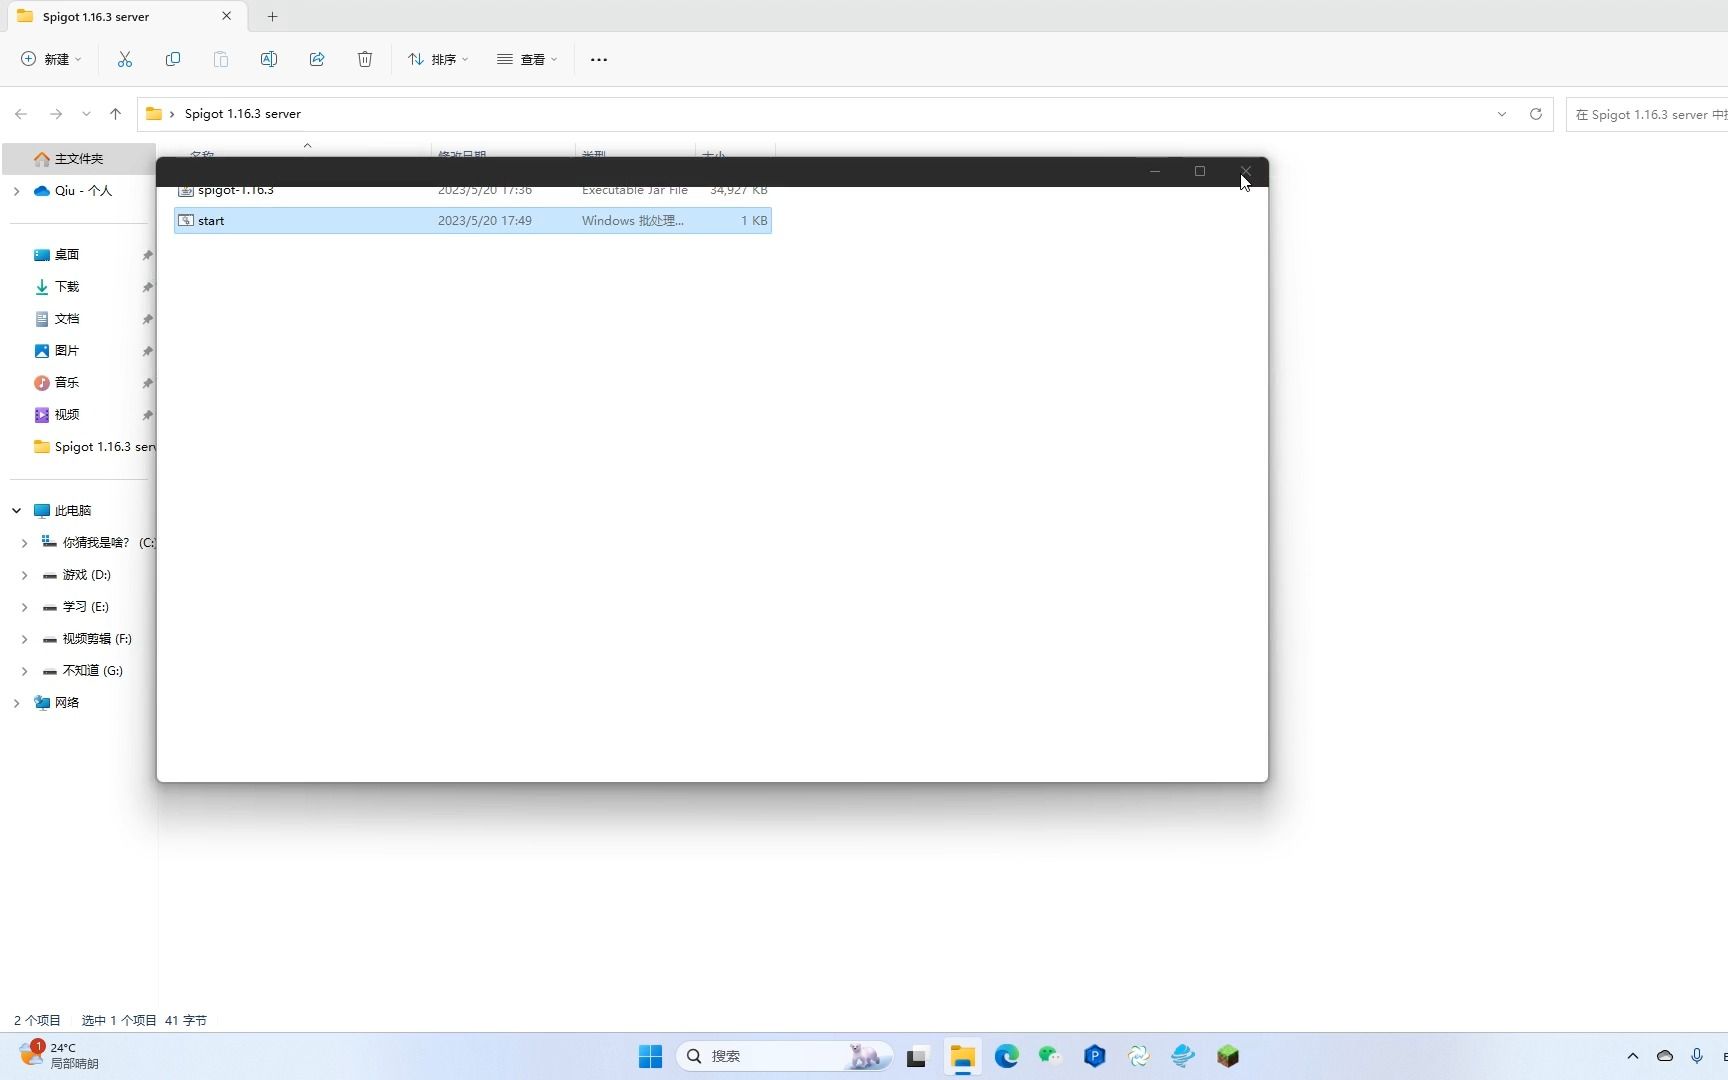This screenshot has width=1728, height=1080.
Task: Refresh the current folder view
Action: click(1536, 114)
